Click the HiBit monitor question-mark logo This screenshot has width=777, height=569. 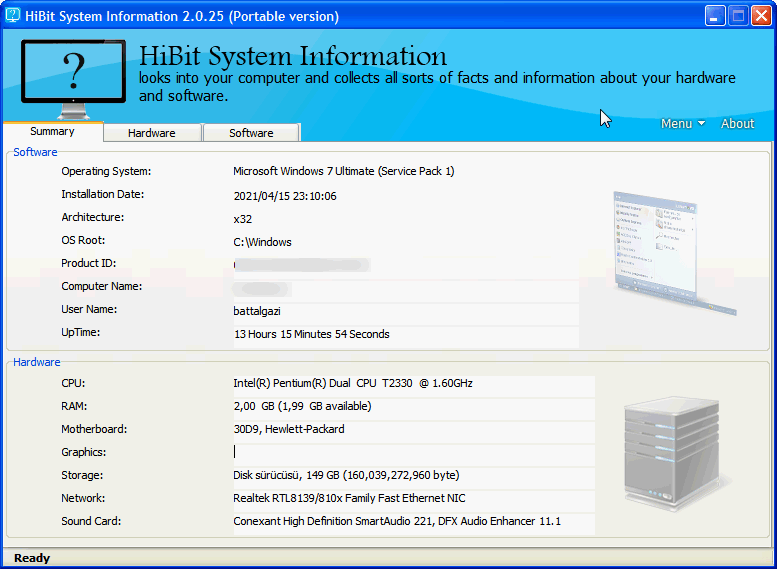pyautogui.click(x=73, y=79)
